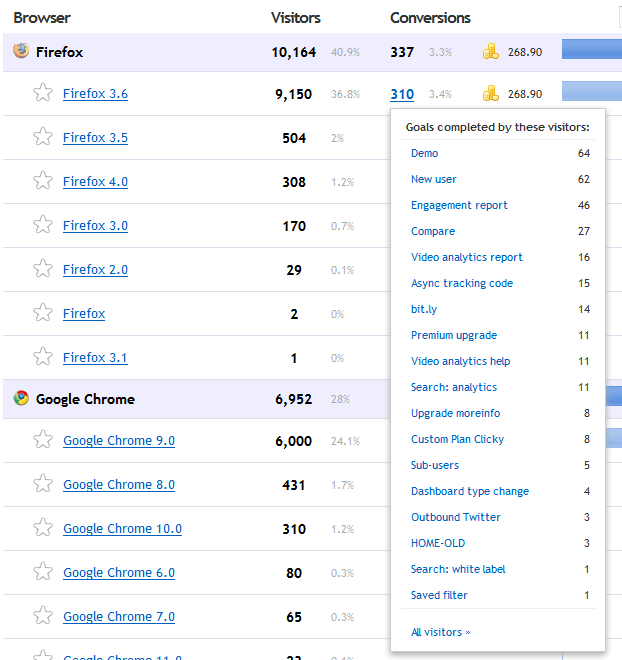Viewport: 622px width, 660px height.
Task: Click star icon beside Google Chrome 8.0
Action: click(x=42, y=484)
